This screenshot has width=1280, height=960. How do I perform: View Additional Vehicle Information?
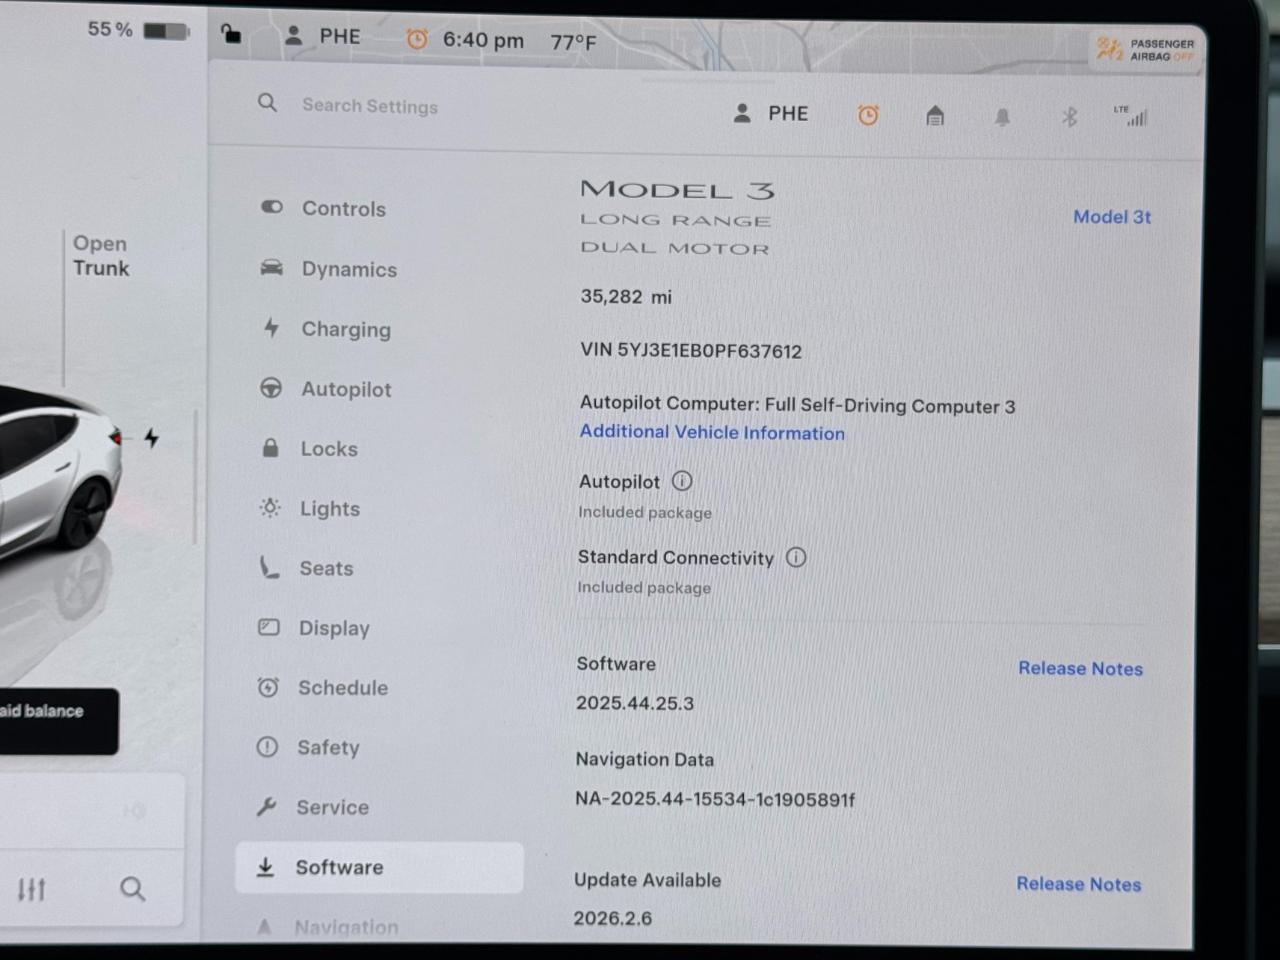point(712,432)
